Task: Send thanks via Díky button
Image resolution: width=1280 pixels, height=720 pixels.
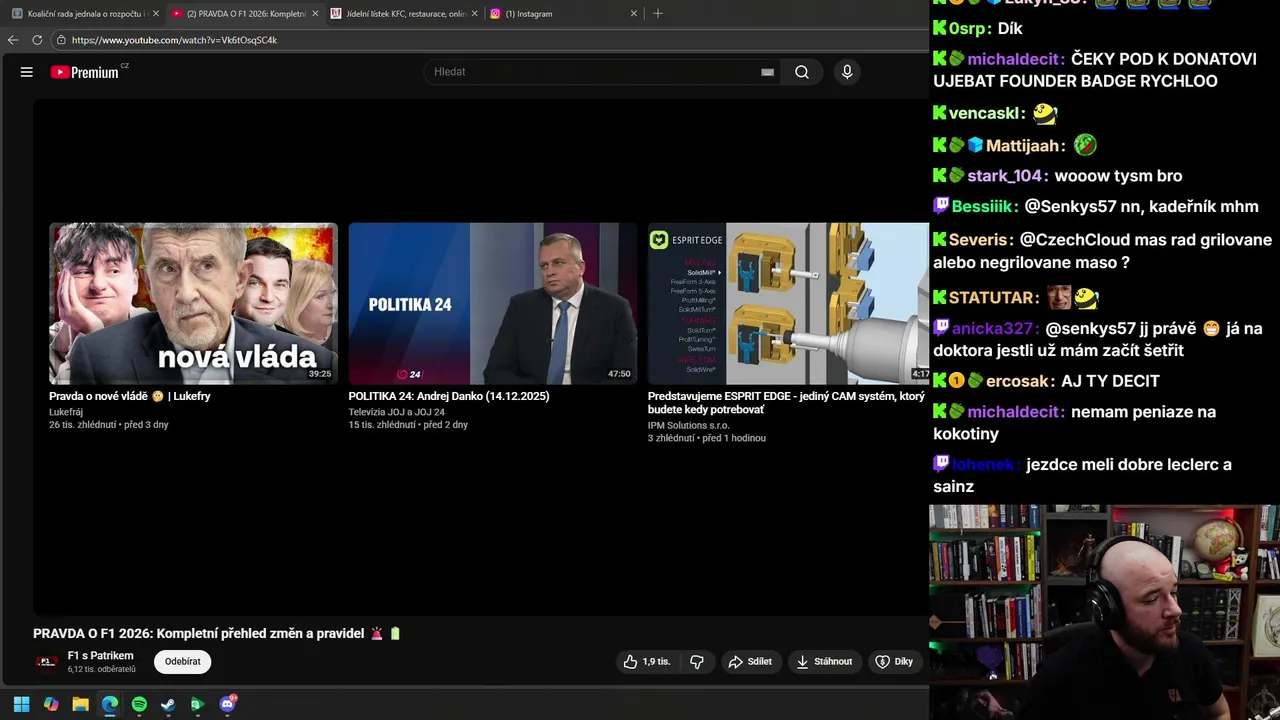Action: point(894,661)
